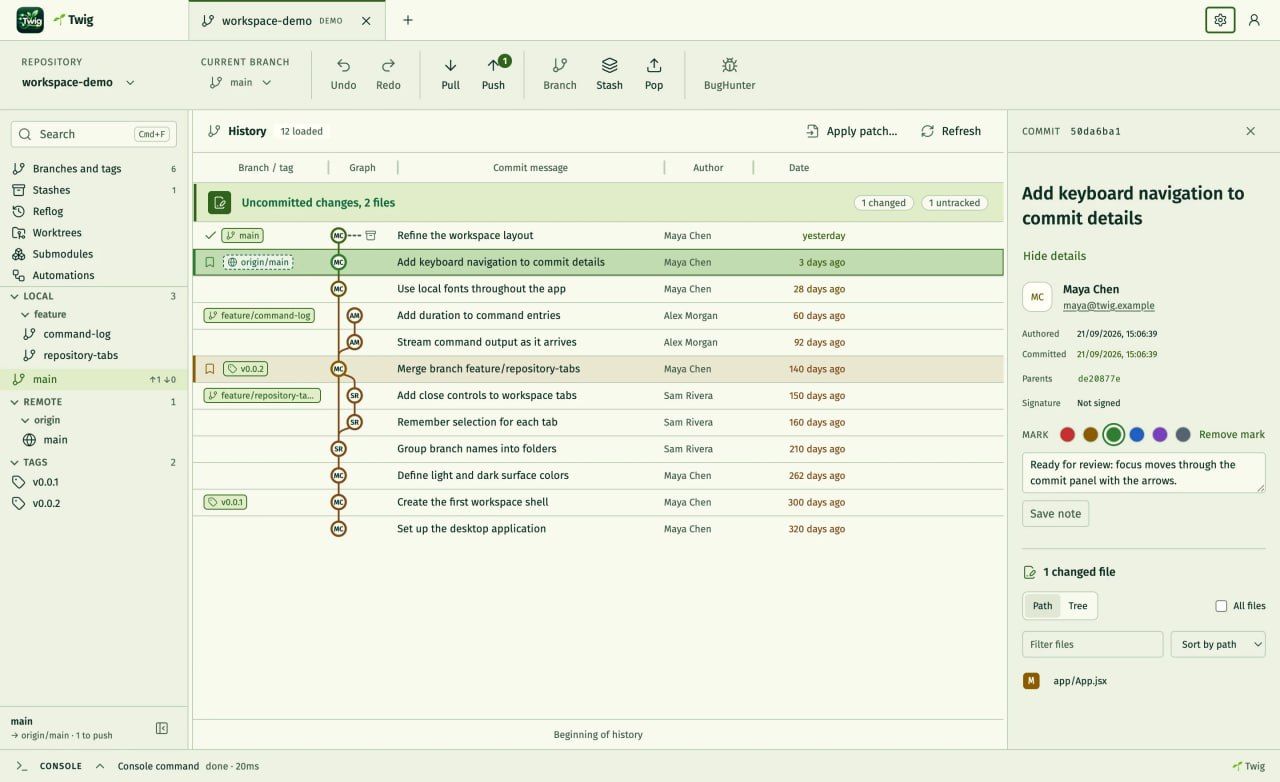Select the Use local fonts throughout the app commit
1280x782 pixels.
click(x=598, y=289)
